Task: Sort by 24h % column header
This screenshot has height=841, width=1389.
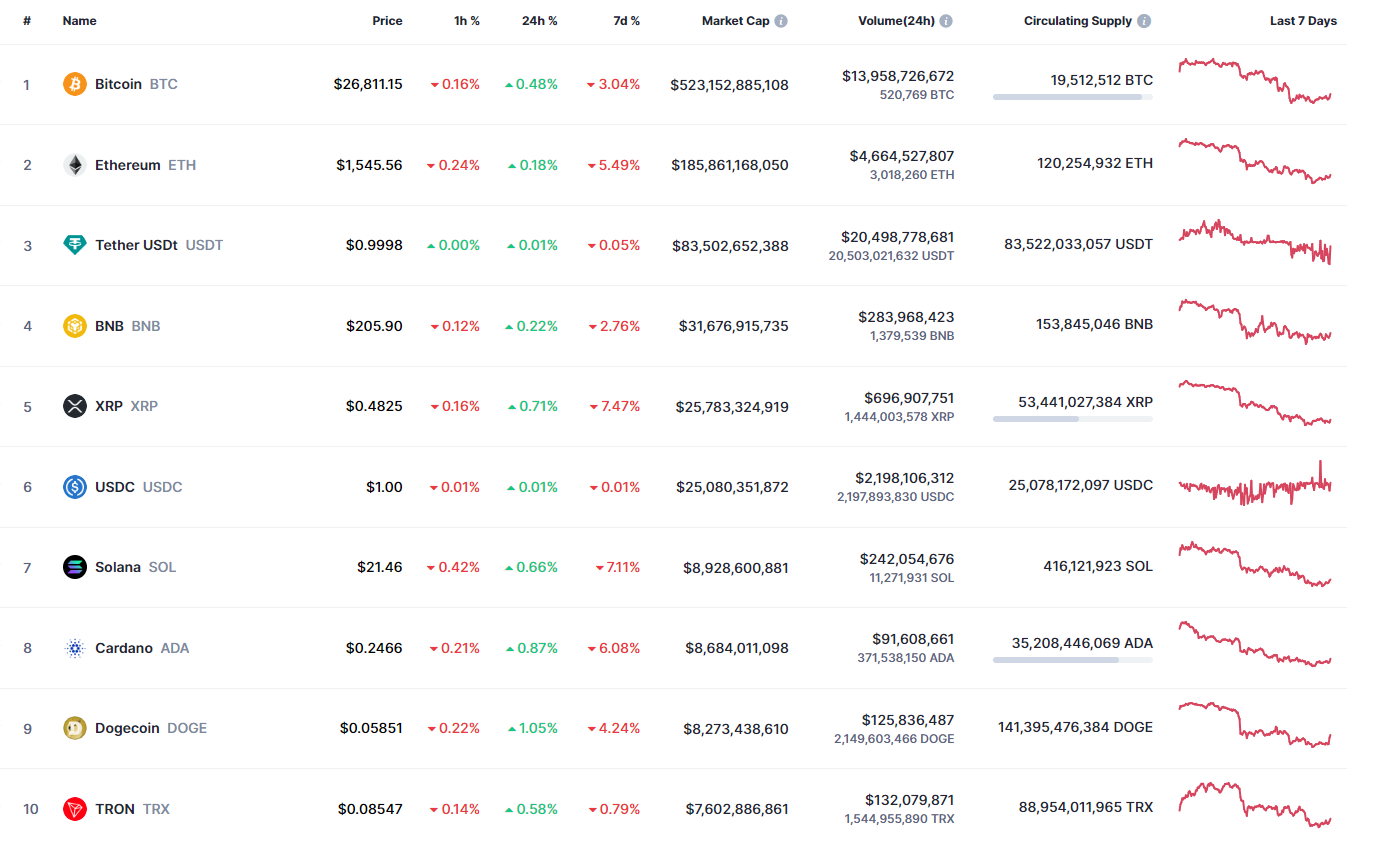Action: pyautogui.click(x=539, y=21)
